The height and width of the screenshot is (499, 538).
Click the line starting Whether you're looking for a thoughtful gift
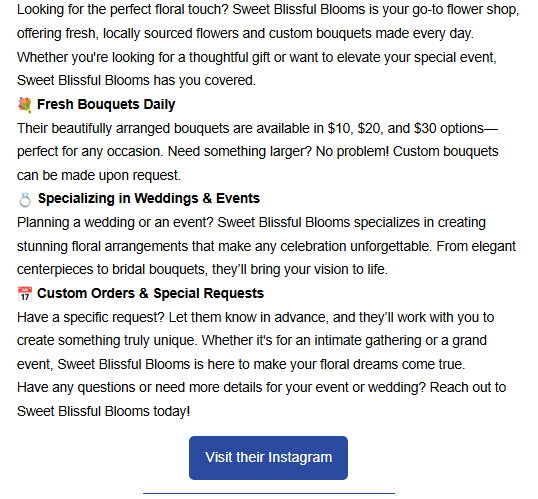coord(257,57)
